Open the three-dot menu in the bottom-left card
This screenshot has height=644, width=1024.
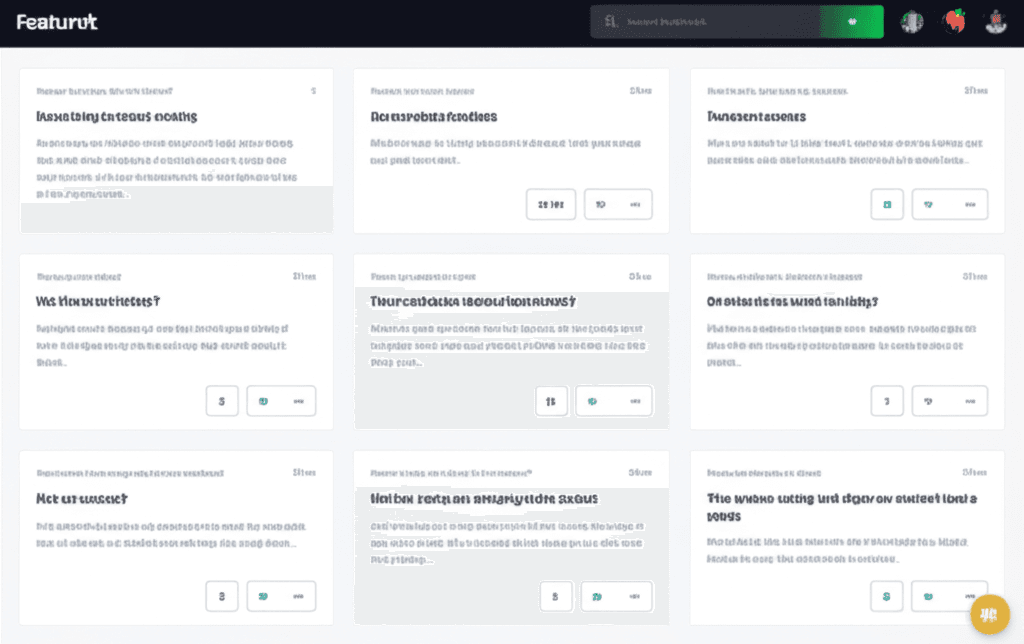(x=298, y=596)
